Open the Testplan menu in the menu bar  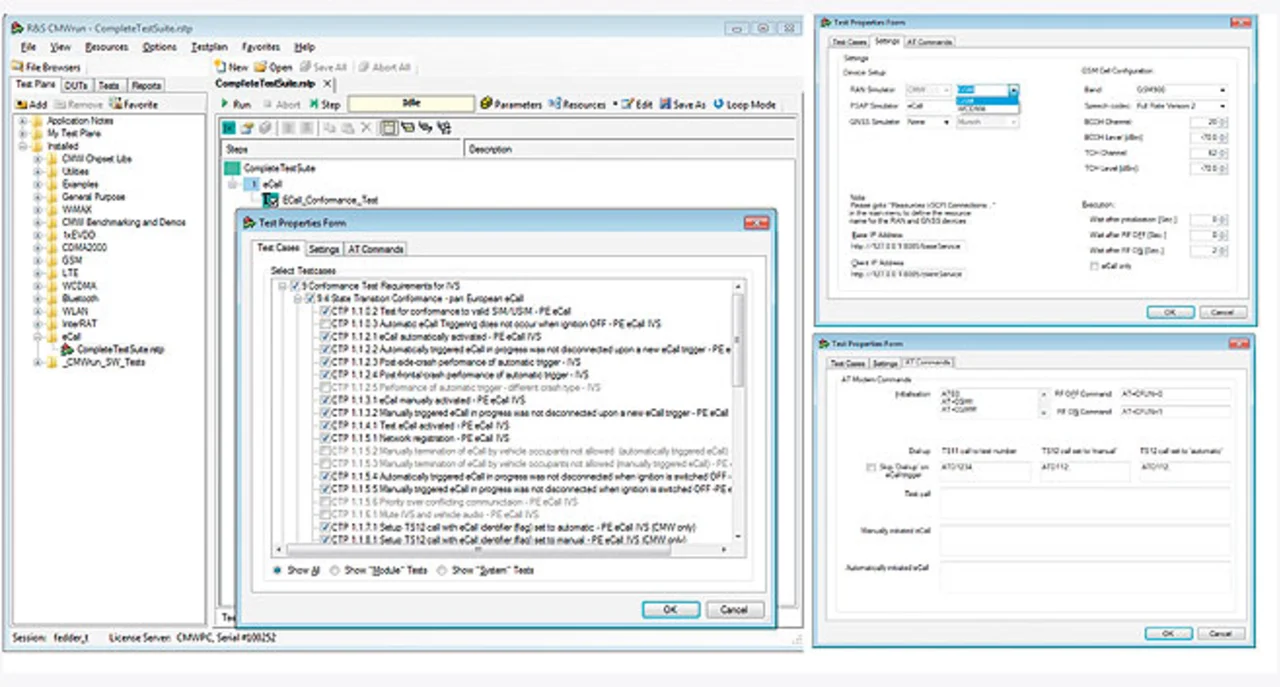[x=210, y=47]
